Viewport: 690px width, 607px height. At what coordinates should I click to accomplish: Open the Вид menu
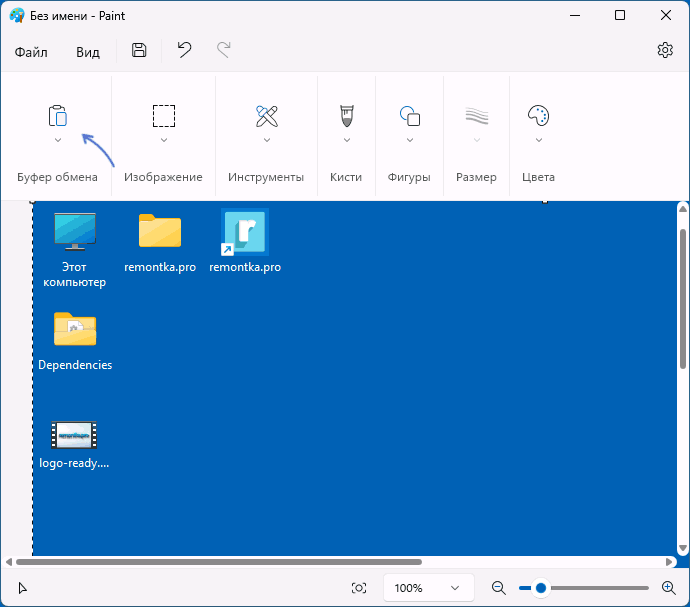(x=88, y=52)
